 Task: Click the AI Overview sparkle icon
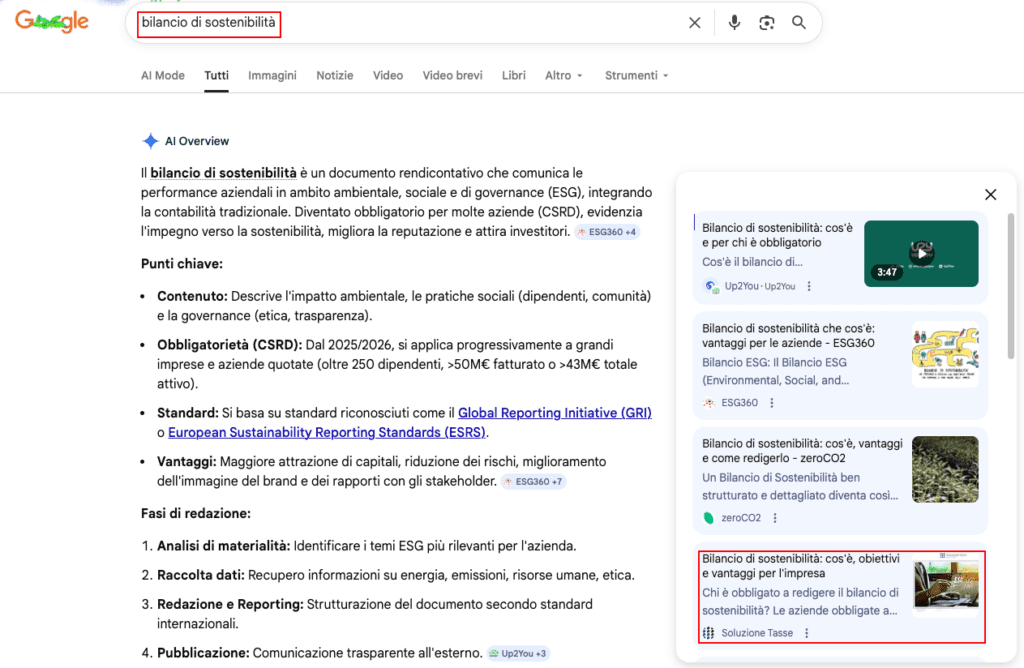151,141
